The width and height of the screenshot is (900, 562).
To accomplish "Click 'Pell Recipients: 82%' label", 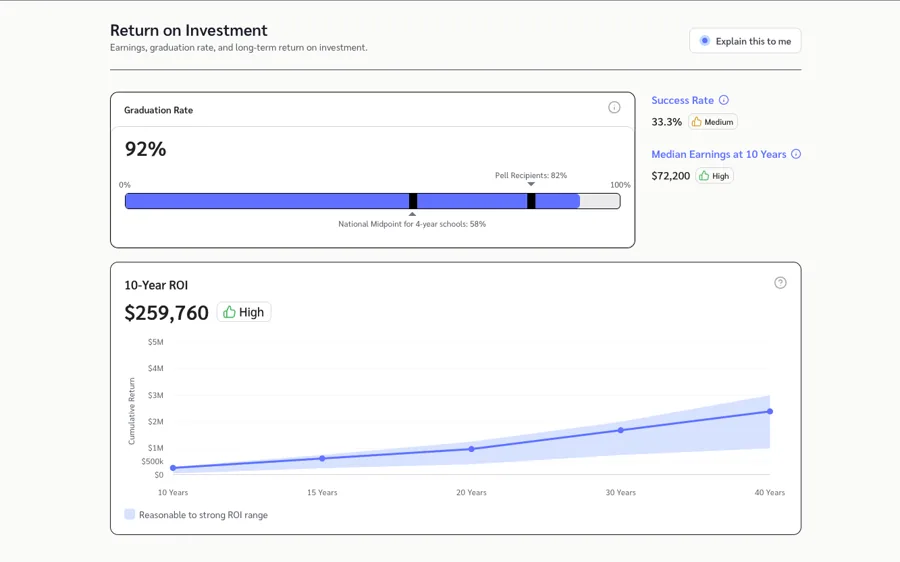I will click(x=531, y=175).
